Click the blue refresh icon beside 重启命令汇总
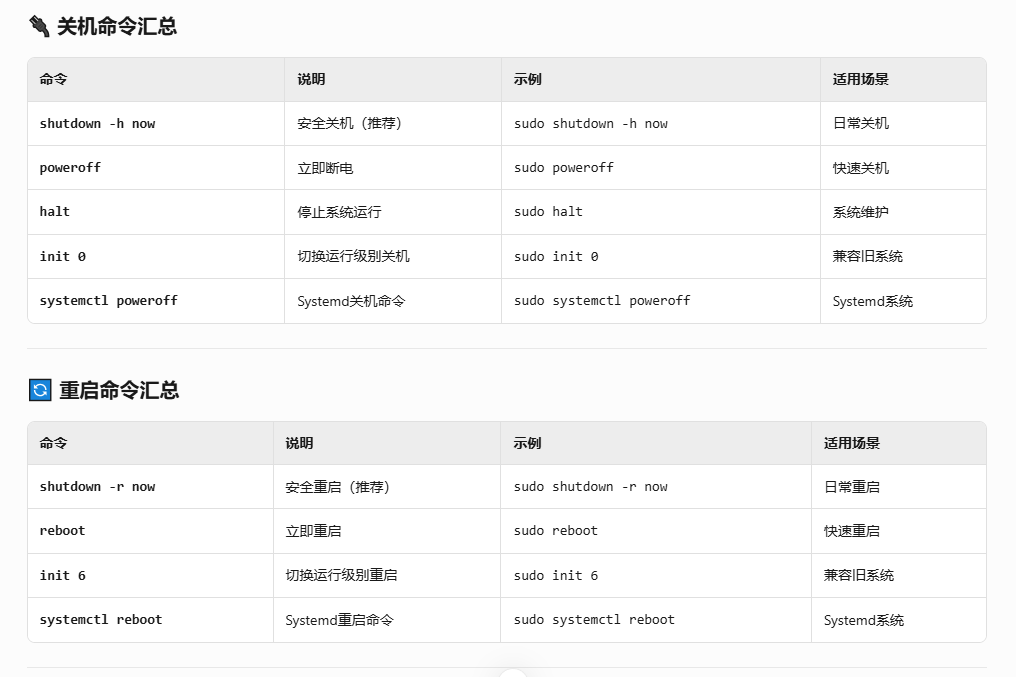 pyautogui.click(x=40, y=390)
